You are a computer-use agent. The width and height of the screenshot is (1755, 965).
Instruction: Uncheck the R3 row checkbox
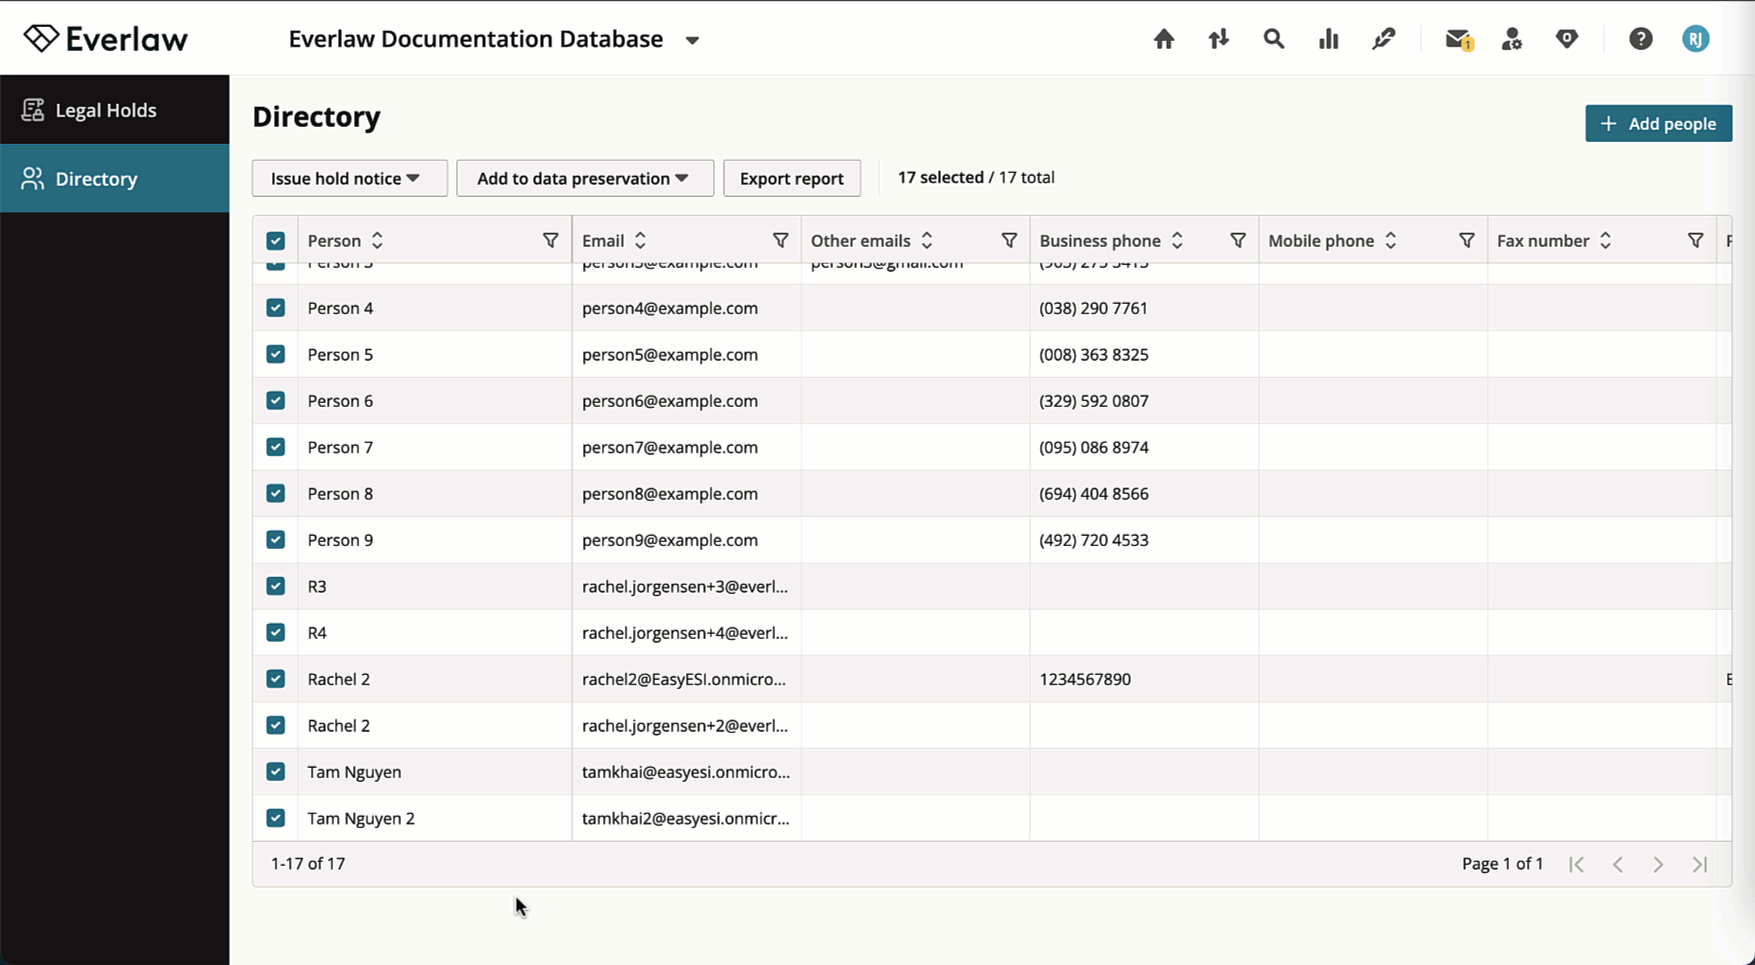pyautogui.click(x=276, y=586)
